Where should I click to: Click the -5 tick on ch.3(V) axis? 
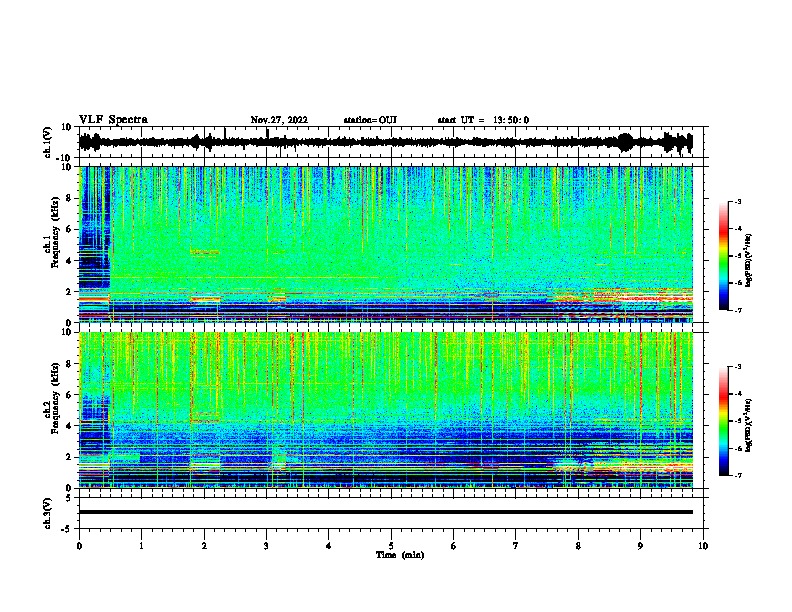click(67, 529)
